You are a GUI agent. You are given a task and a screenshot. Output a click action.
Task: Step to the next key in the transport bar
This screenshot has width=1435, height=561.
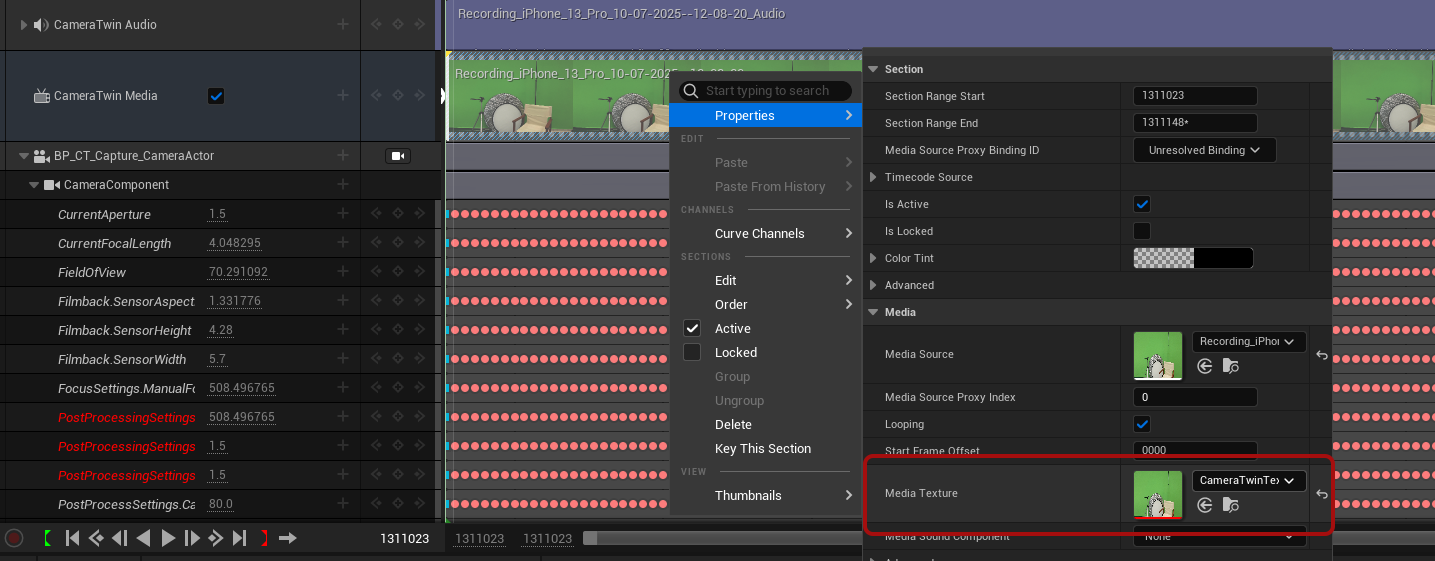[216, 538]
